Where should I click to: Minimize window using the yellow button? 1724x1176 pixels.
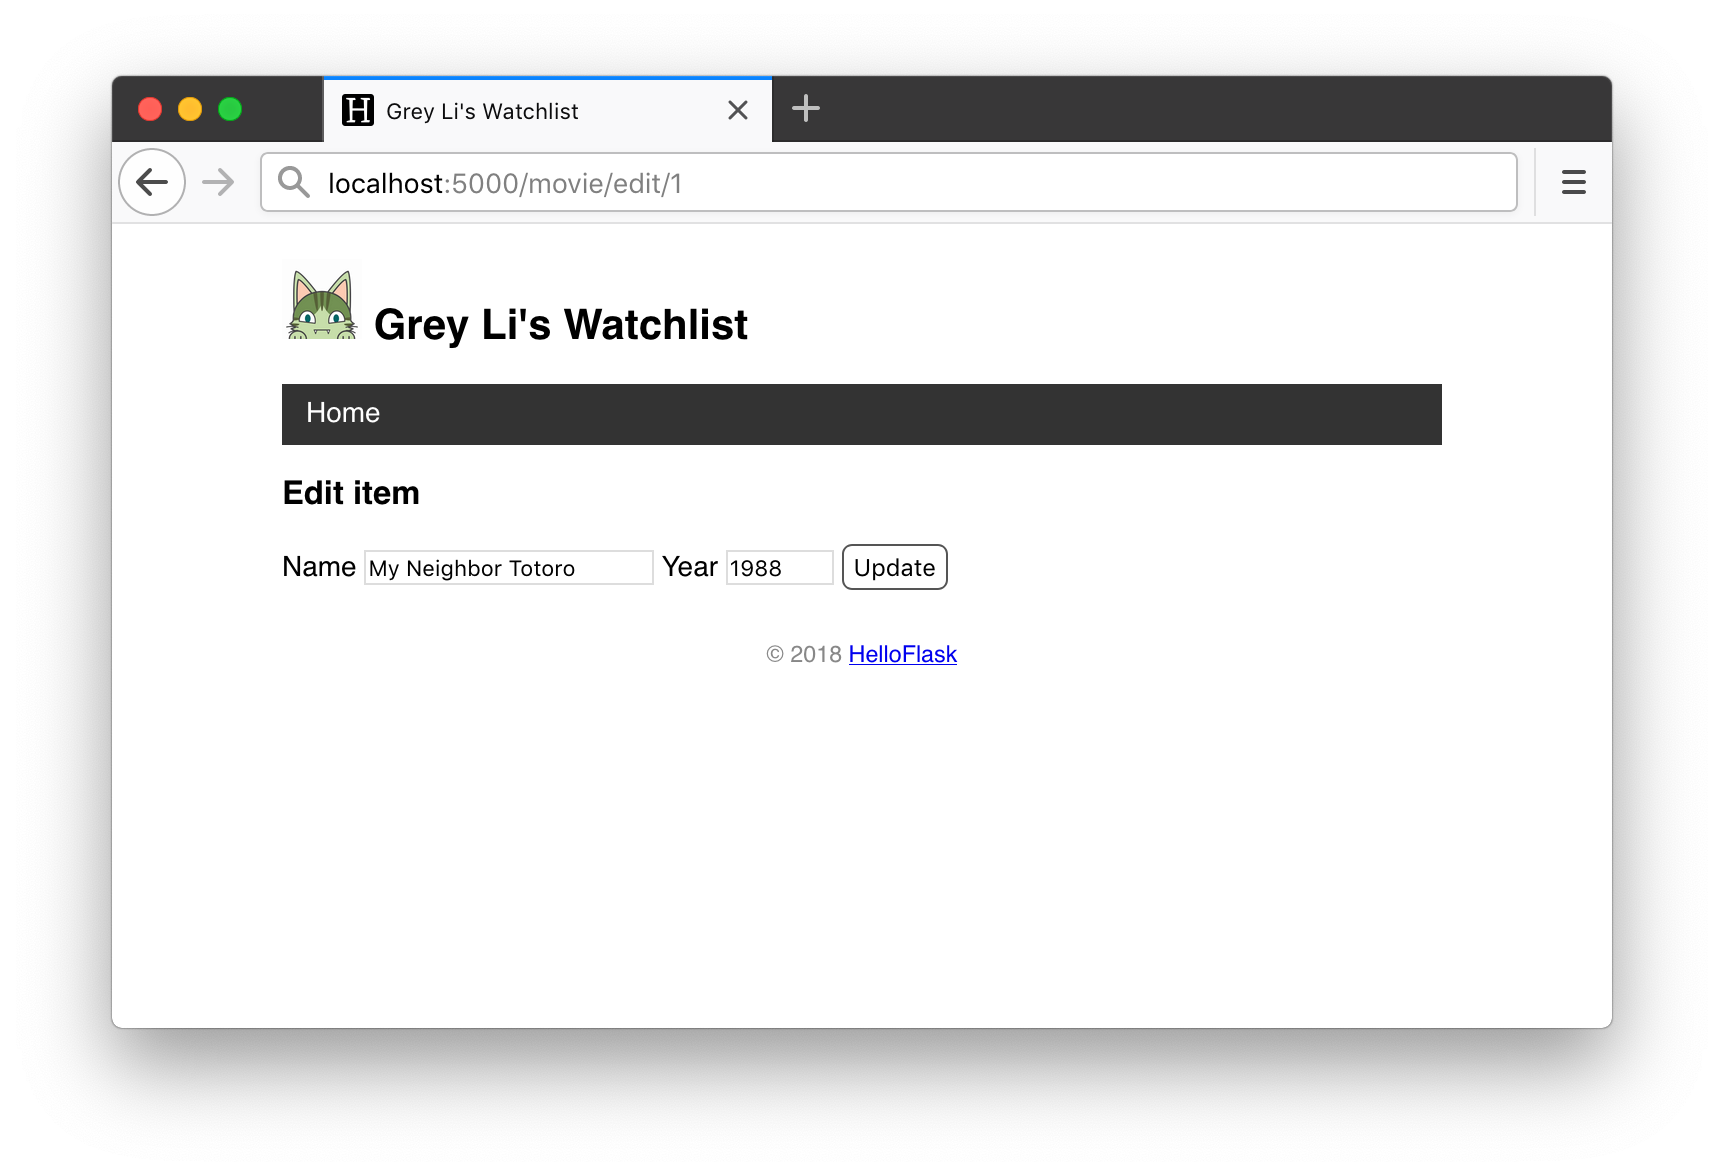click(x=190, y=109)
